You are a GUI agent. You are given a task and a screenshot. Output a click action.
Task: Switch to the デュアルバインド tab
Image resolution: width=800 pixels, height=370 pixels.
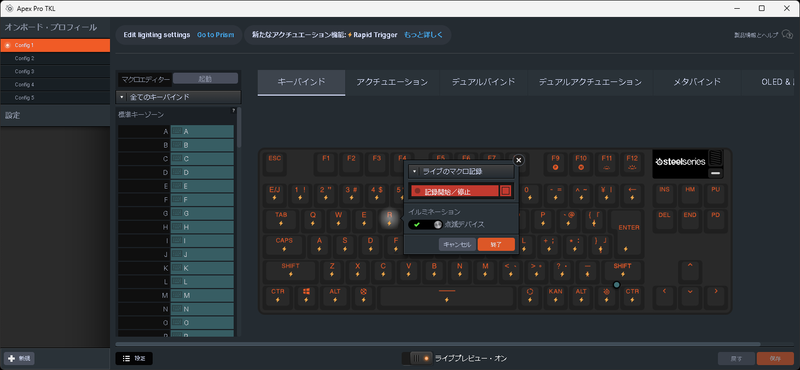pos(483,82)
